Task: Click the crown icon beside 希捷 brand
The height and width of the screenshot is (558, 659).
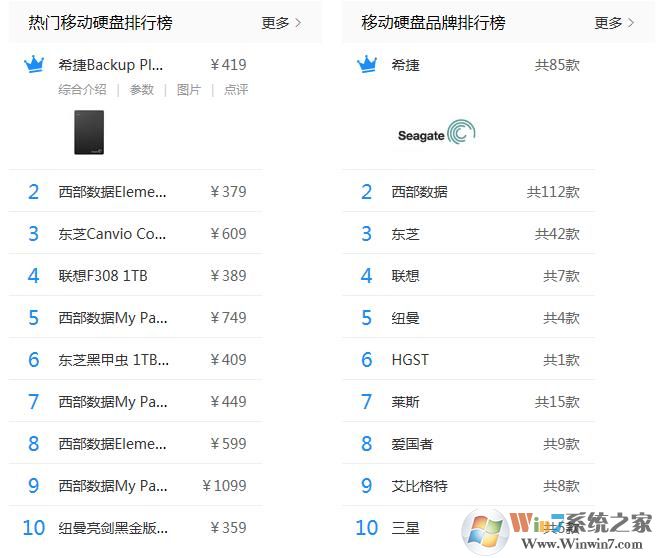Action: click(367, 65)
